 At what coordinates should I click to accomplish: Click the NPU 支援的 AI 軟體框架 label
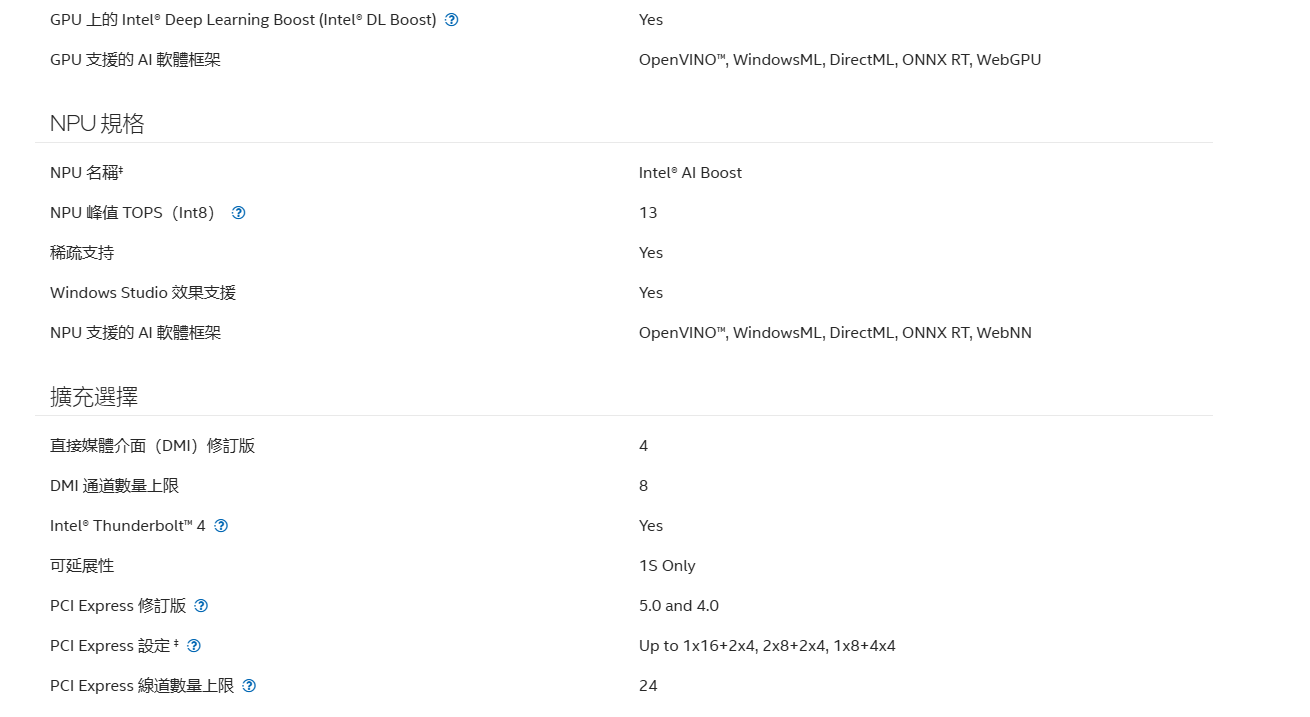pyautogui.click(x=135, y=333)
